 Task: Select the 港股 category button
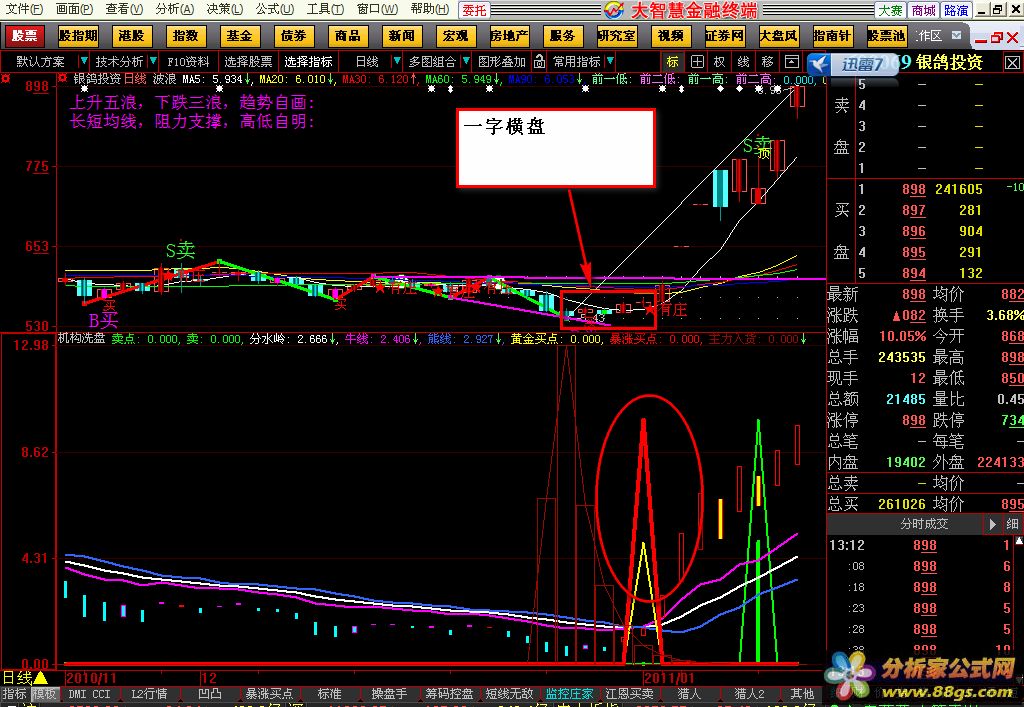pyautogui.click(x=131, y=35)
